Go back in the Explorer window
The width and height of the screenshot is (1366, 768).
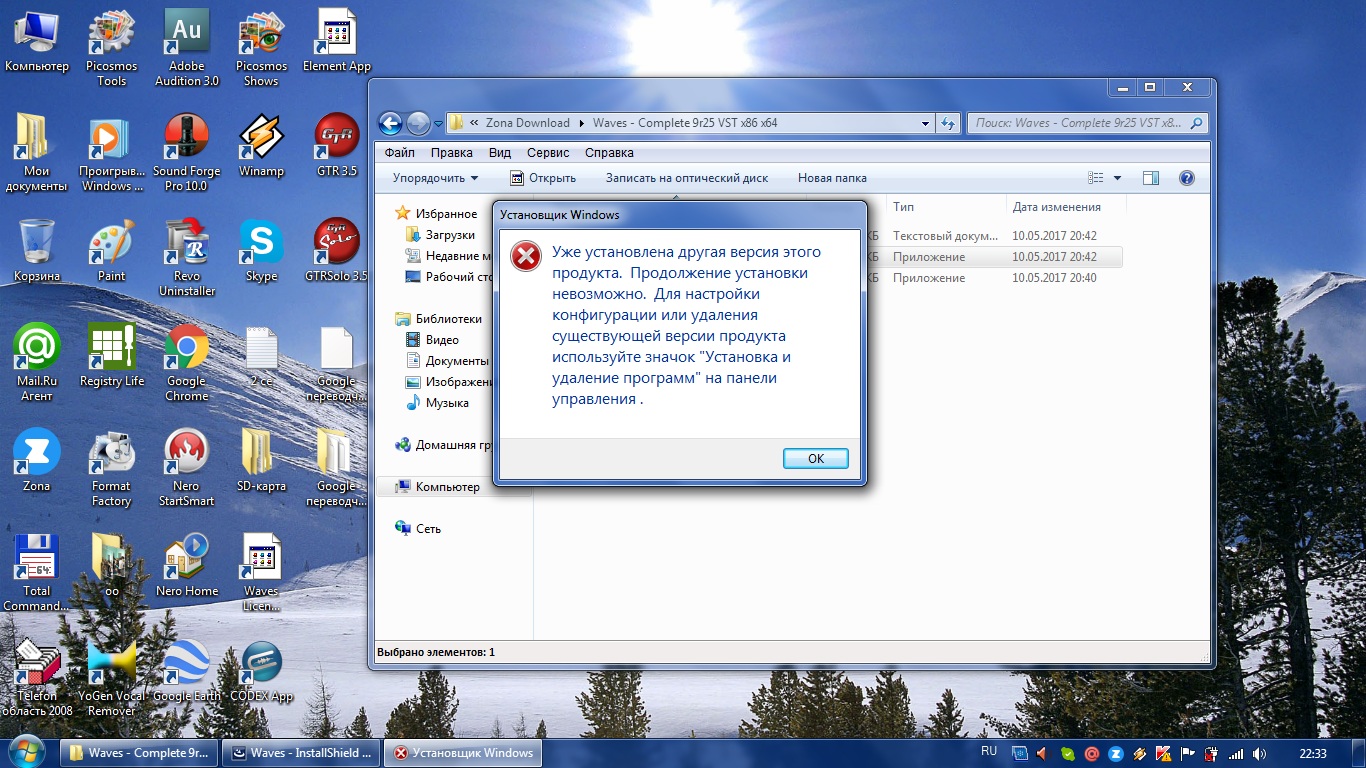(x=390, y=123)
